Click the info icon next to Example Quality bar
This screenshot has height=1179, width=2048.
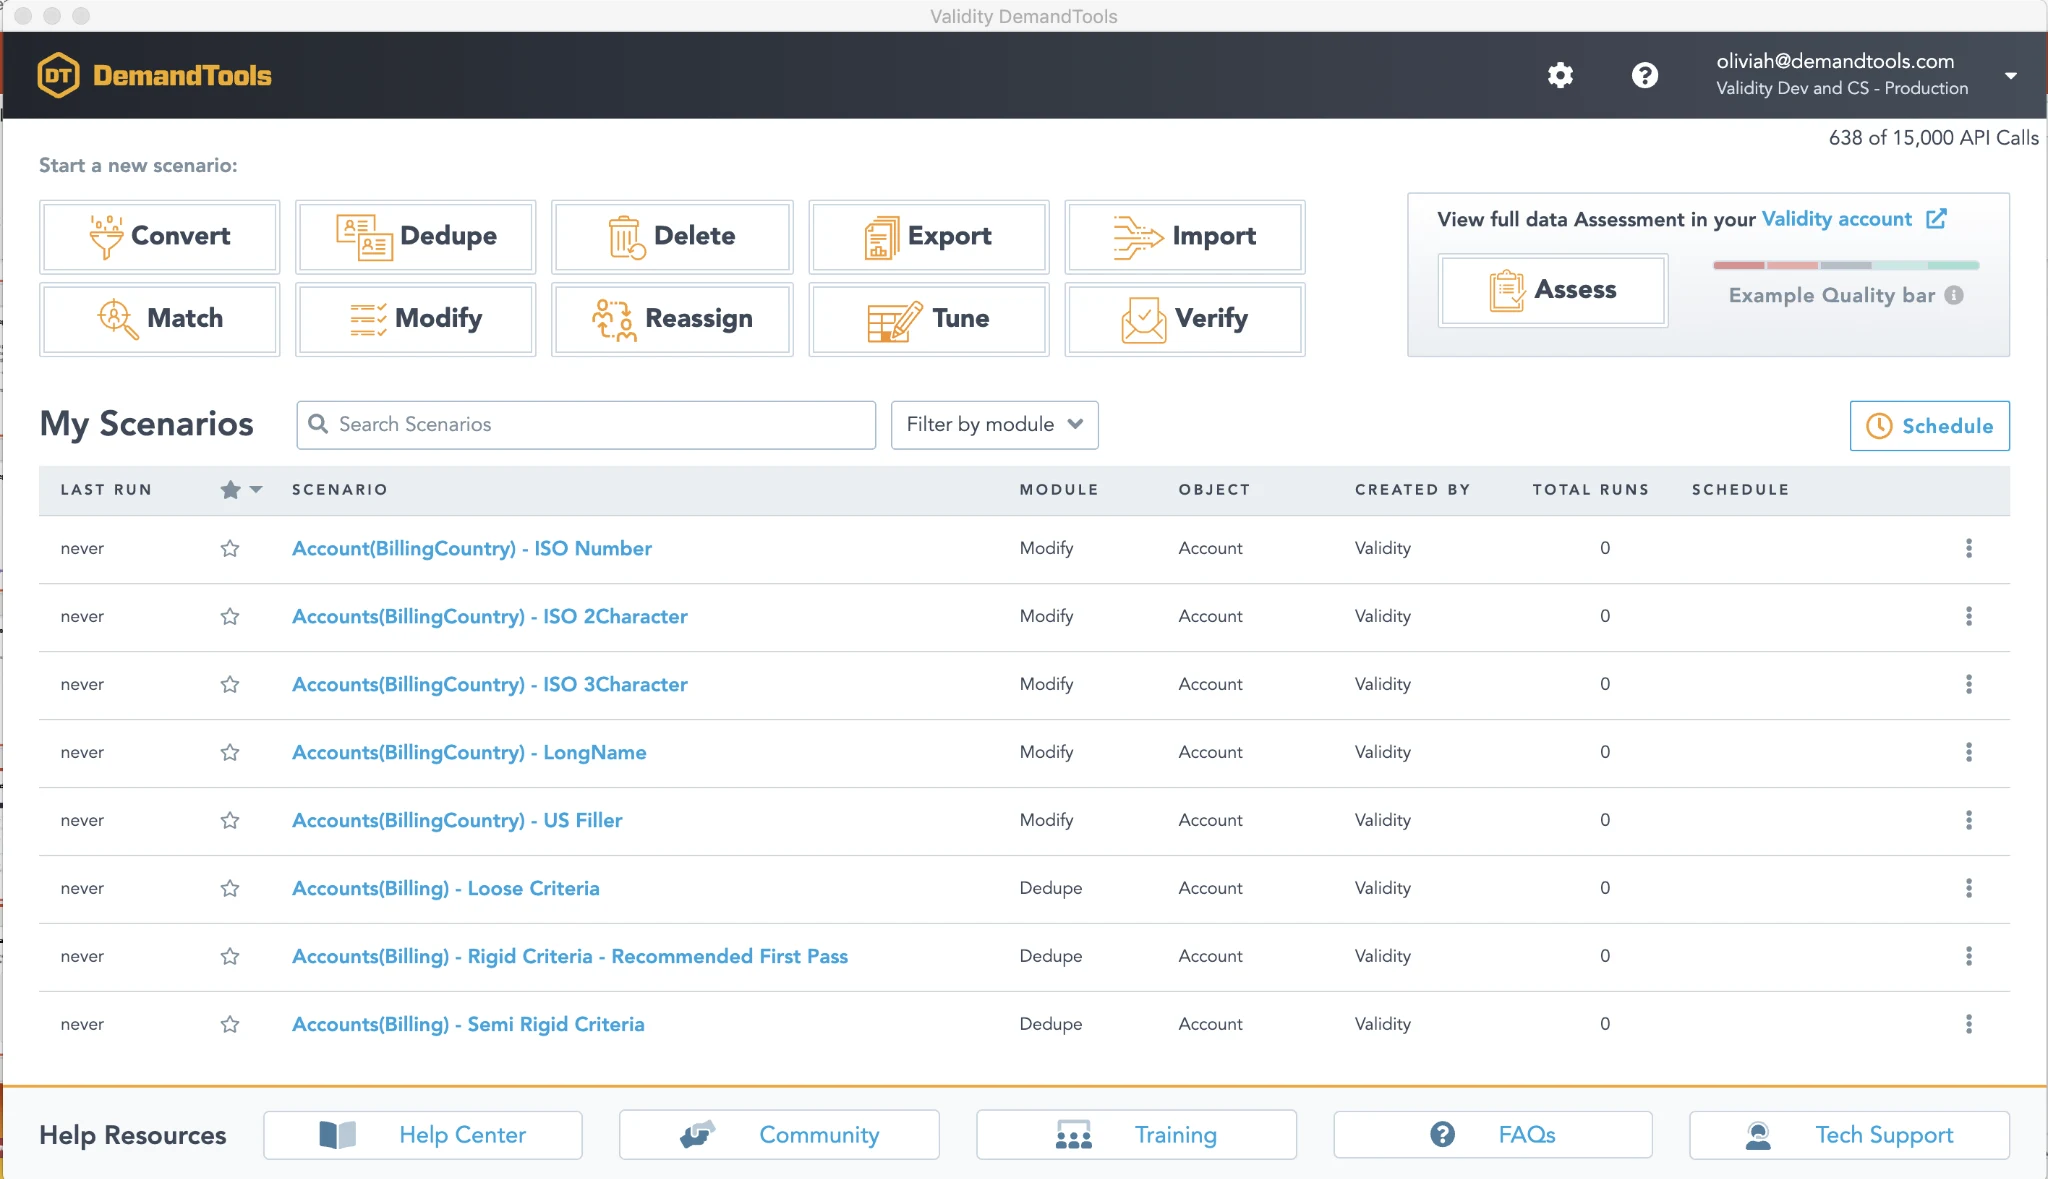(x=1954, y=295)
